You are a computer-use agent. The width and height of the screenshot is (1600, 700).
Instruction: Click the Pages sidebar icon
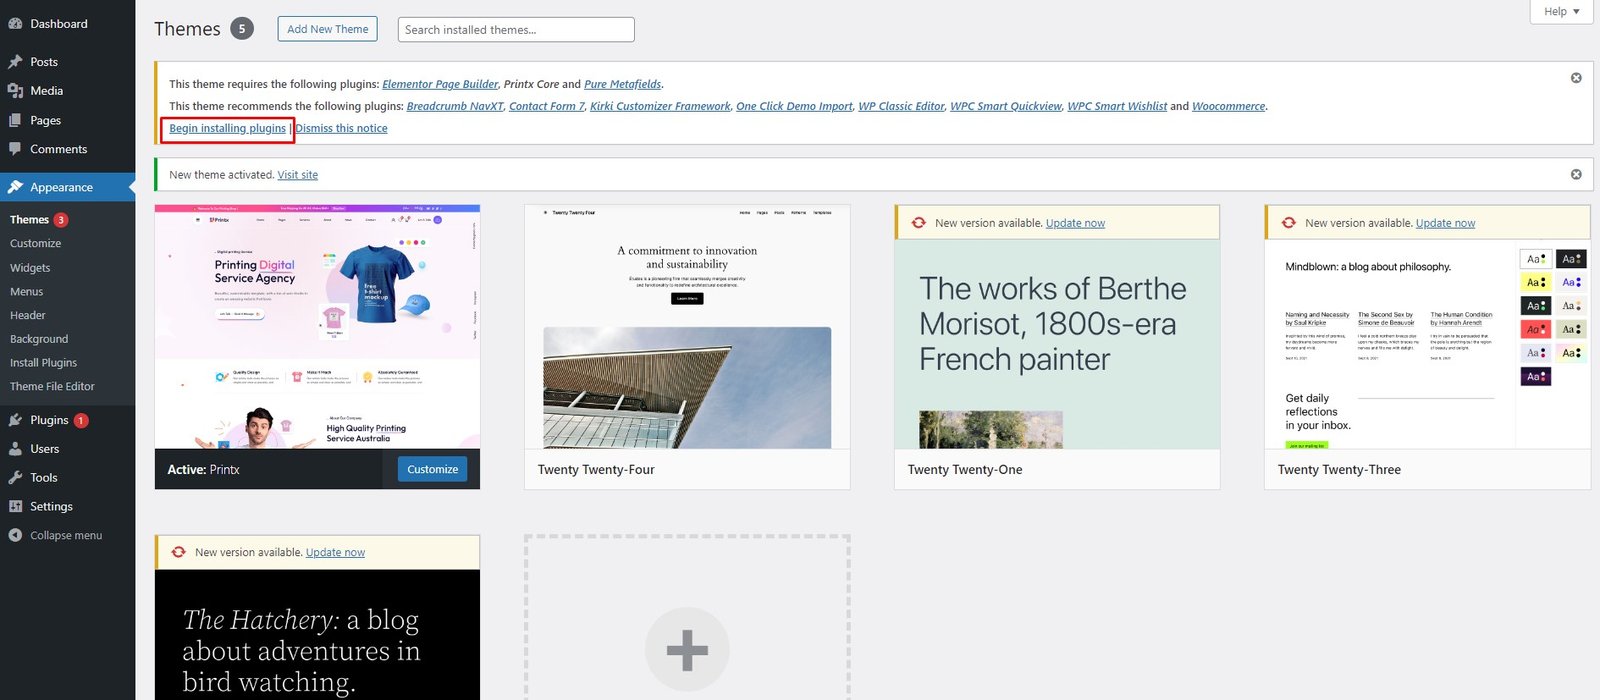click(x=15, y=120)
